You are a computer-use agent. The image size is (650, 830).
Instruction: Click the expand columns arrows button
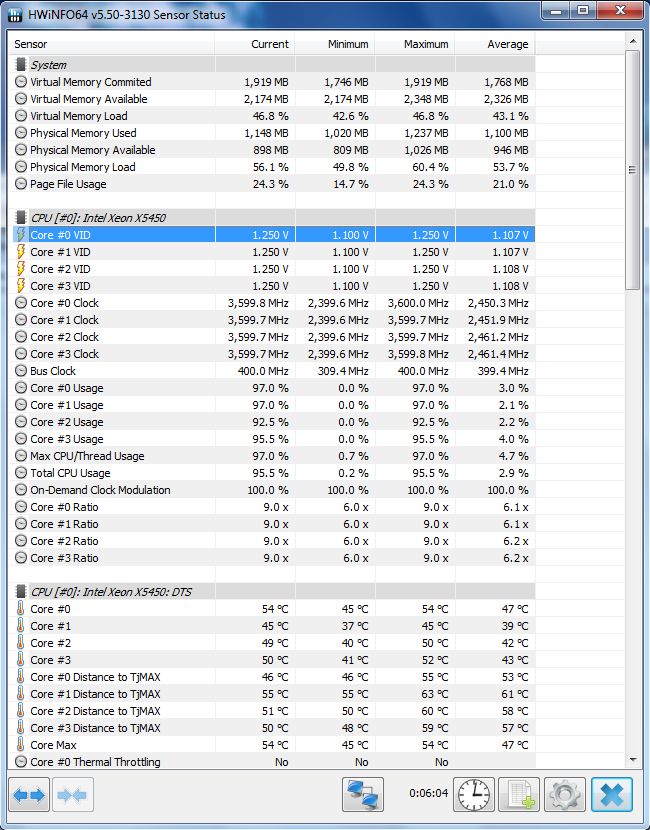click(29, 794)
